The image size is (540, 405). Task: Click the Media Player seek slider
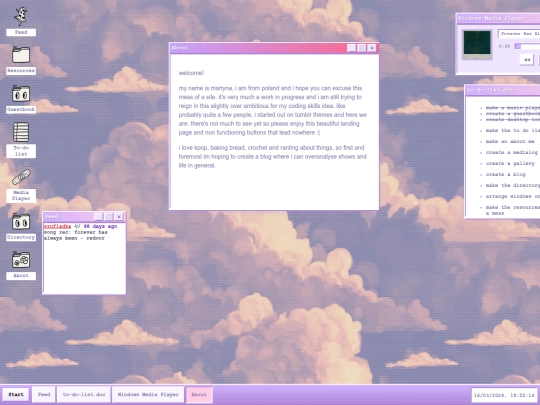[x=527, y=46]
